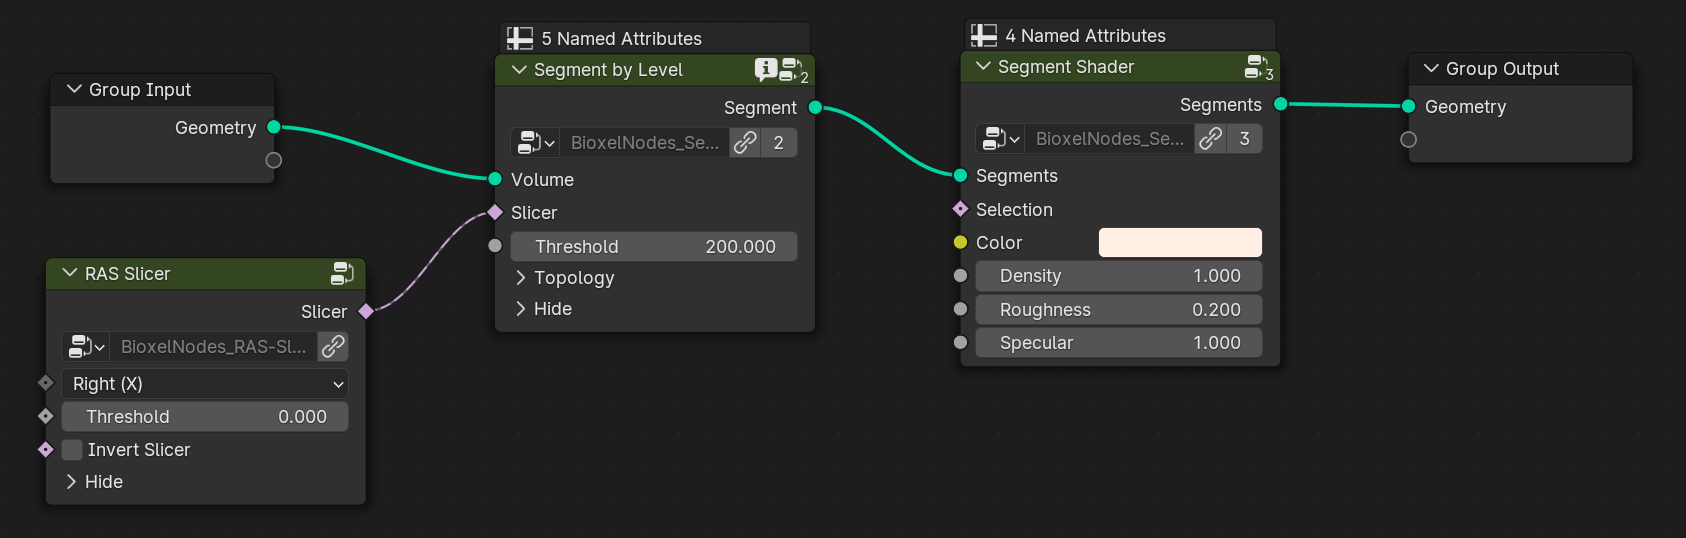Expand Hide panel in Segment by Level
The height and width of the screenshot is (538, 1686).
tap(521, 309)
